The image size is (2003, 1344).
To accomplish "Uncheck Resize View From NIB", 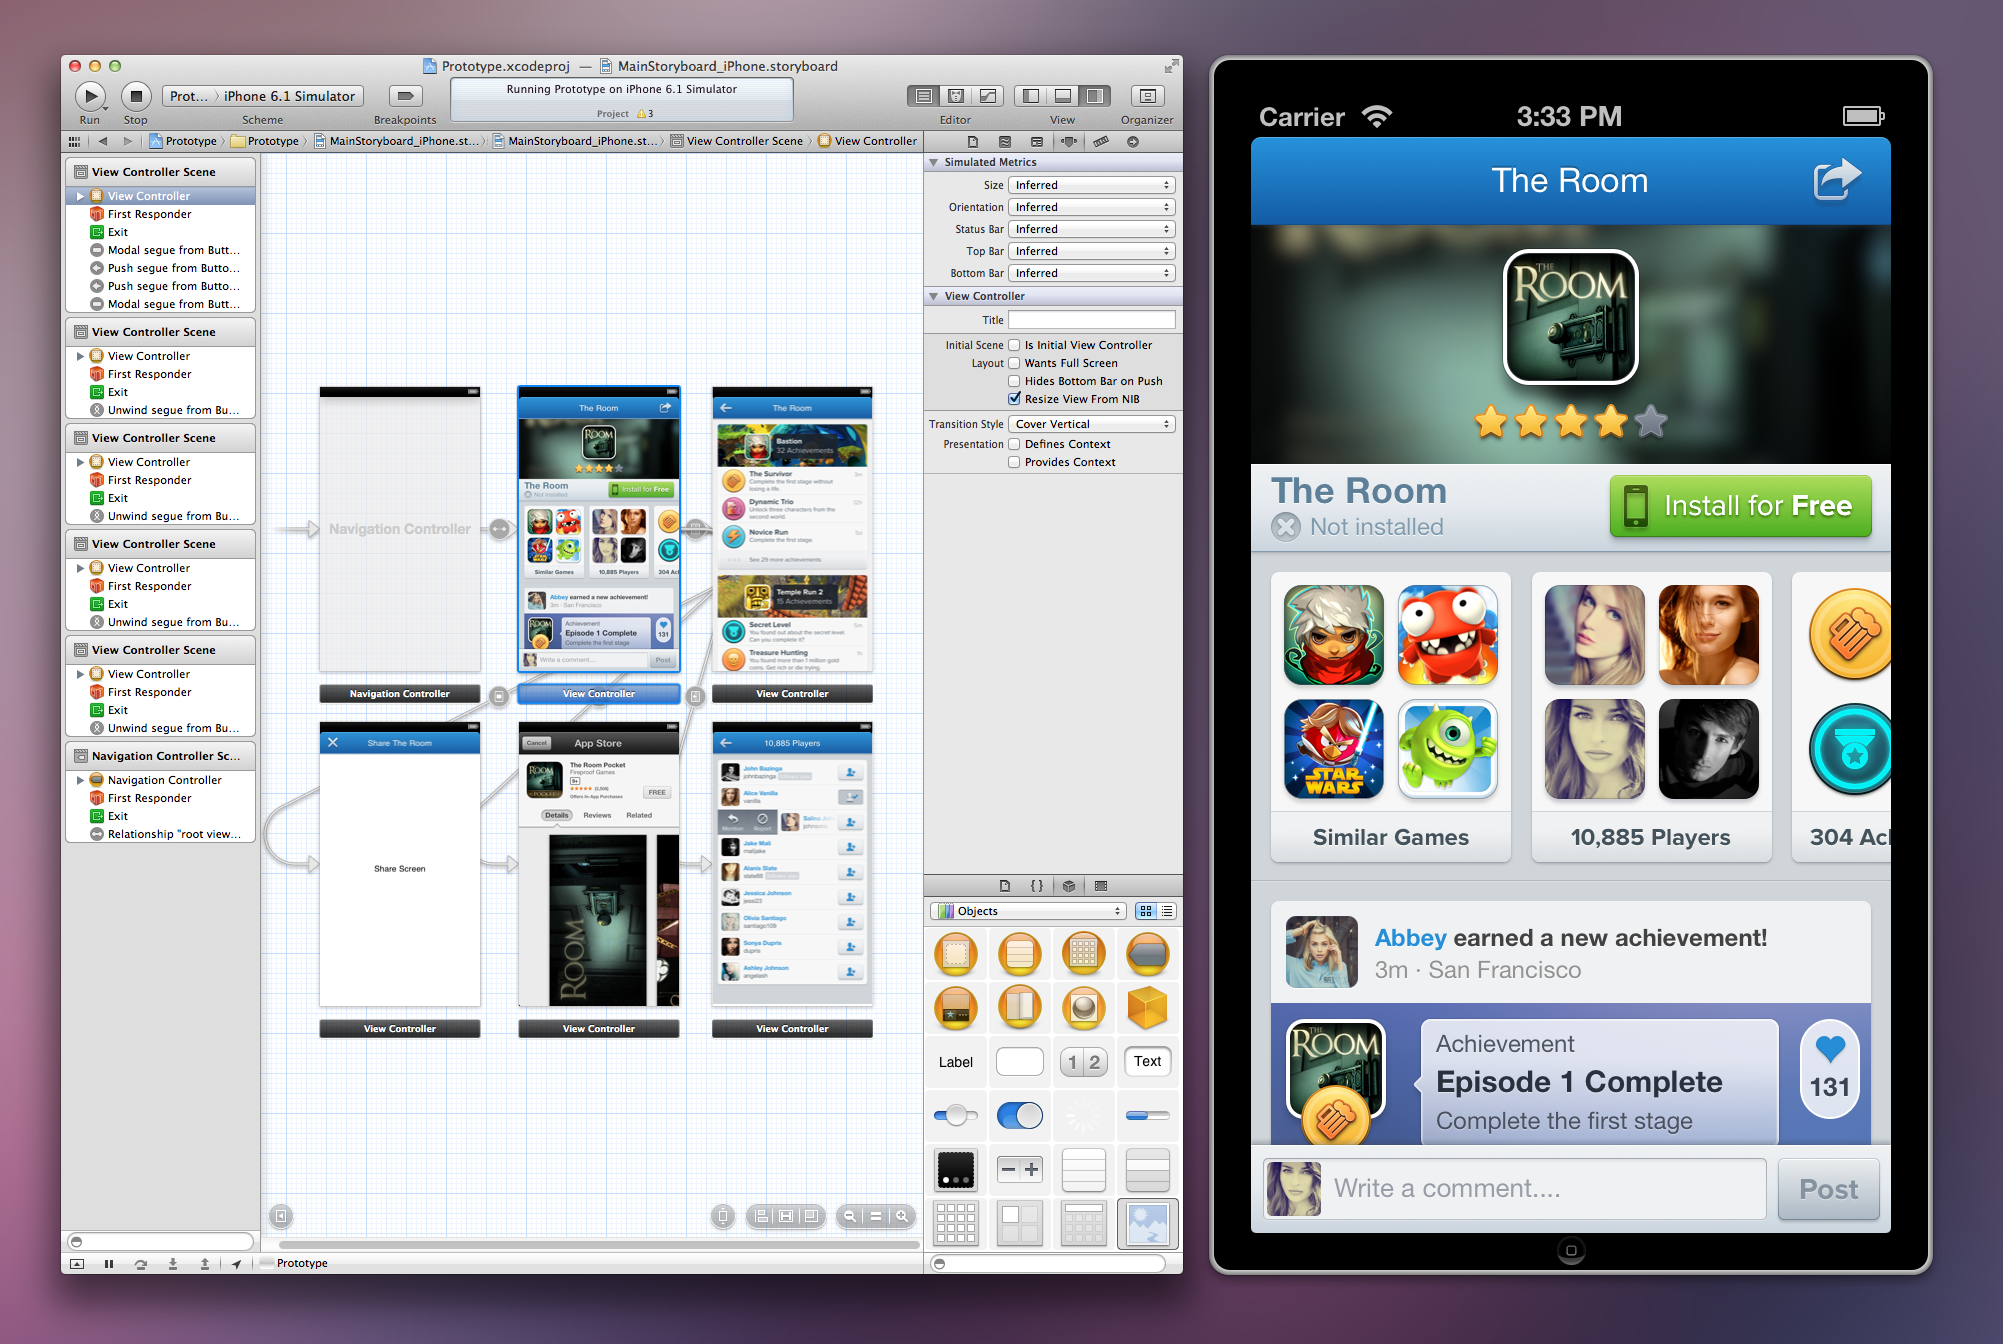I will point(1014,399).
